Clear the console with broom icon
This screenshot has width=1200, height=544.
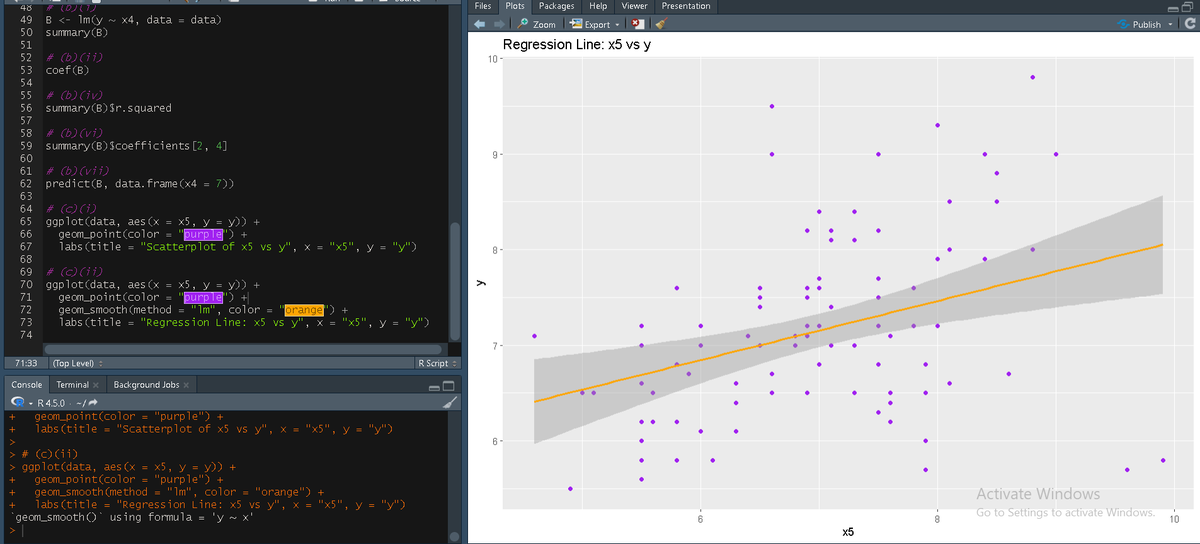(451, 402)
